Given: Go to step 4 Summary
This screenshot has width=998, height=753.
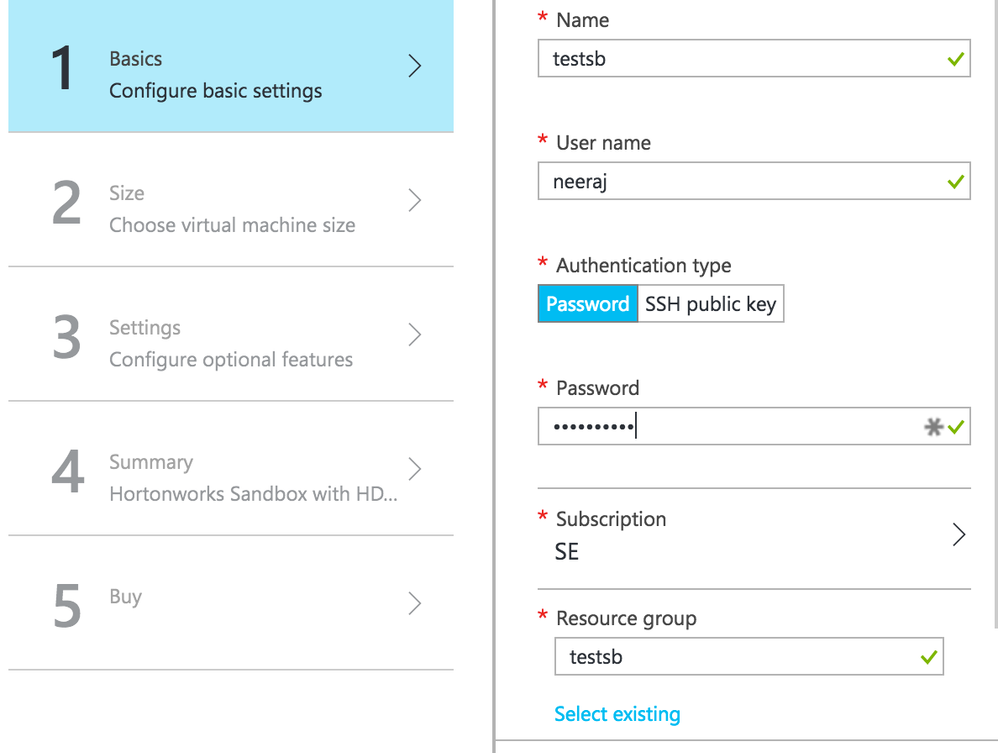Looking at the screenshot, I should point(231,477).
